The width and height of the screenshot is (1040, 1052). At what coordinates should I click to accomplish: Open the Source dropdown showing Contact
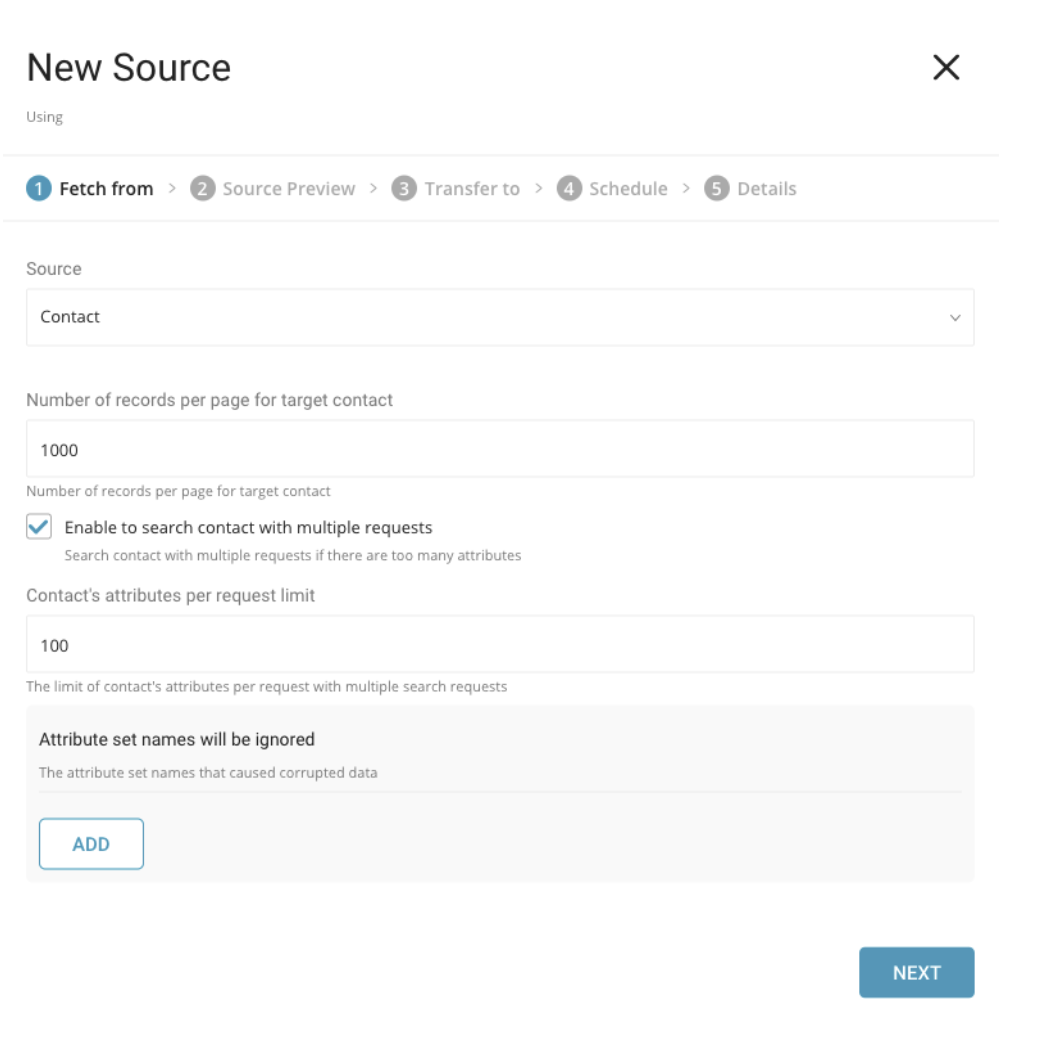(500, 317)
